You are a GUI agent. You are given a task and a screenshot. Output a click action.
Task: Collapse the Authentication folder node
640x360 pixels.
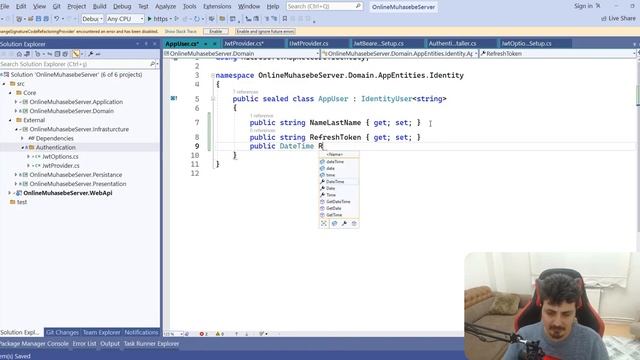[x=22, y=147]
